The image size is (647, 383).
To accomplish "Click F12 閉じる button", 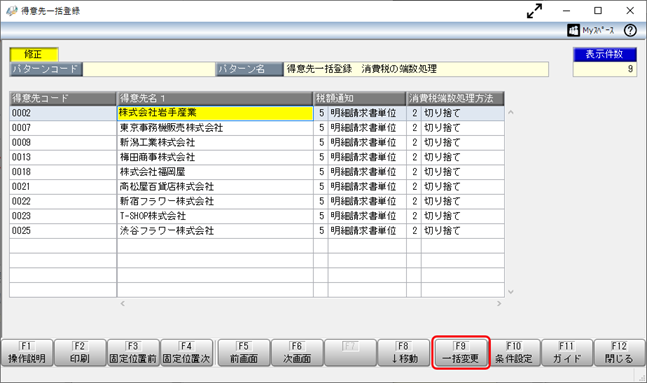I will pos(619,353).
